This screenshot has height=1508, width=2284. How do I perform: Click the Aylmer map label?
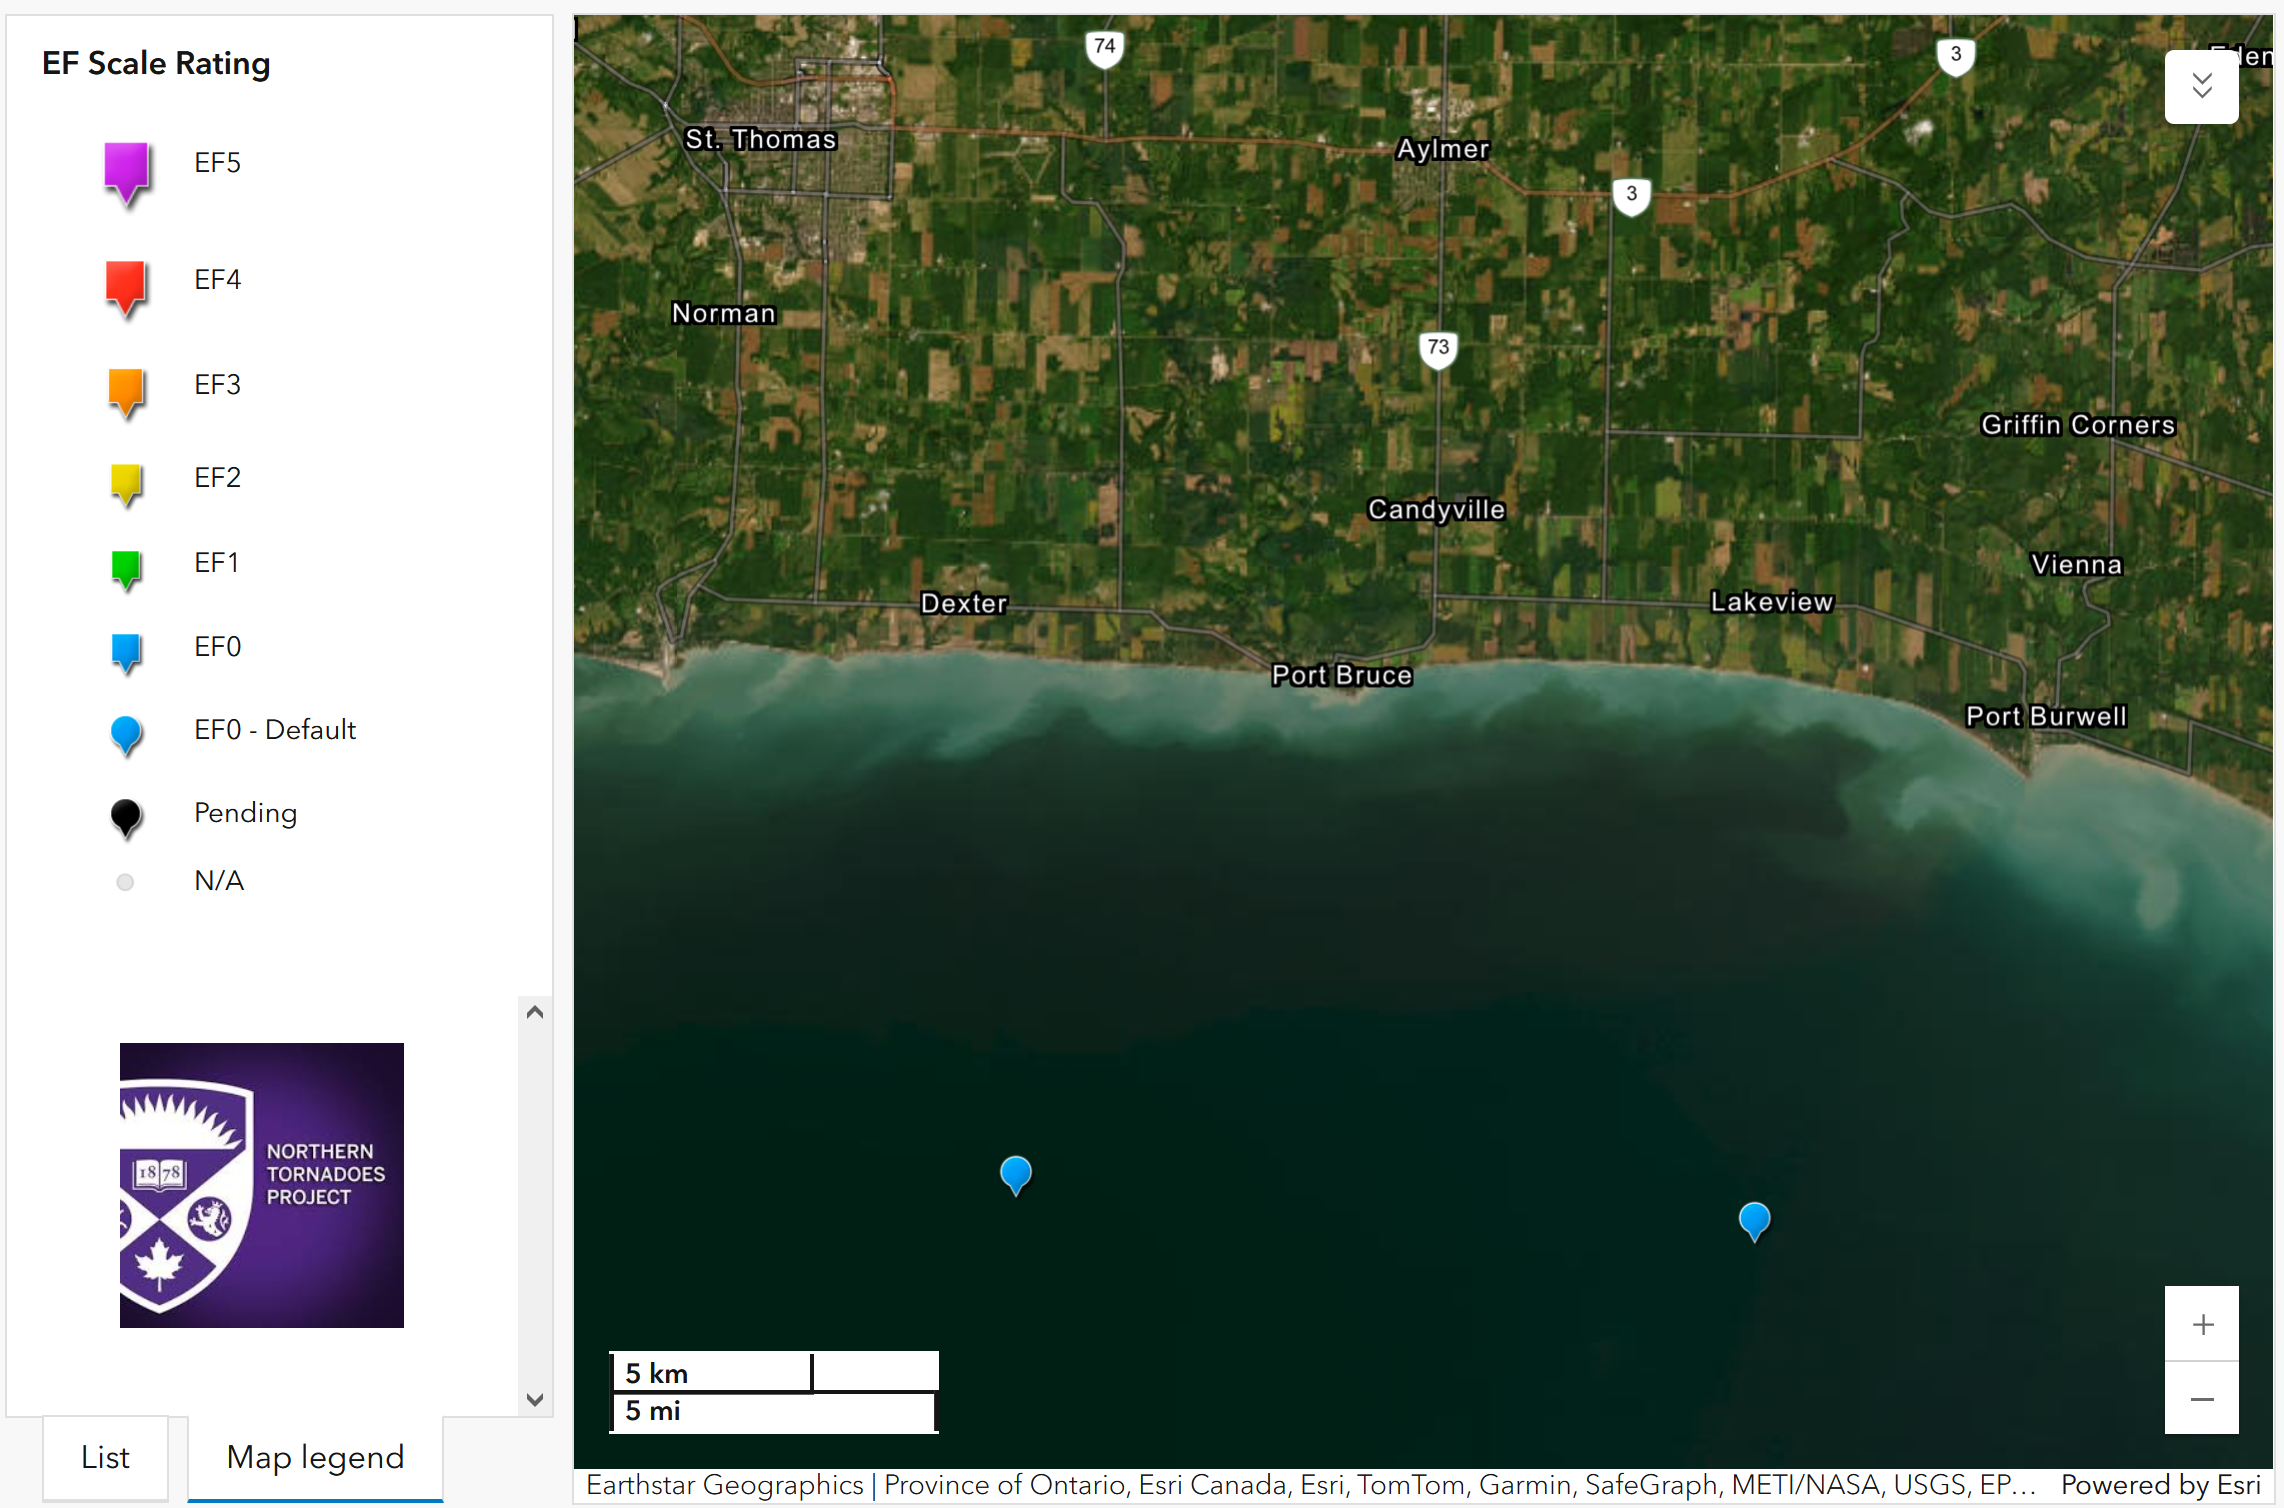pos(1442,149)
